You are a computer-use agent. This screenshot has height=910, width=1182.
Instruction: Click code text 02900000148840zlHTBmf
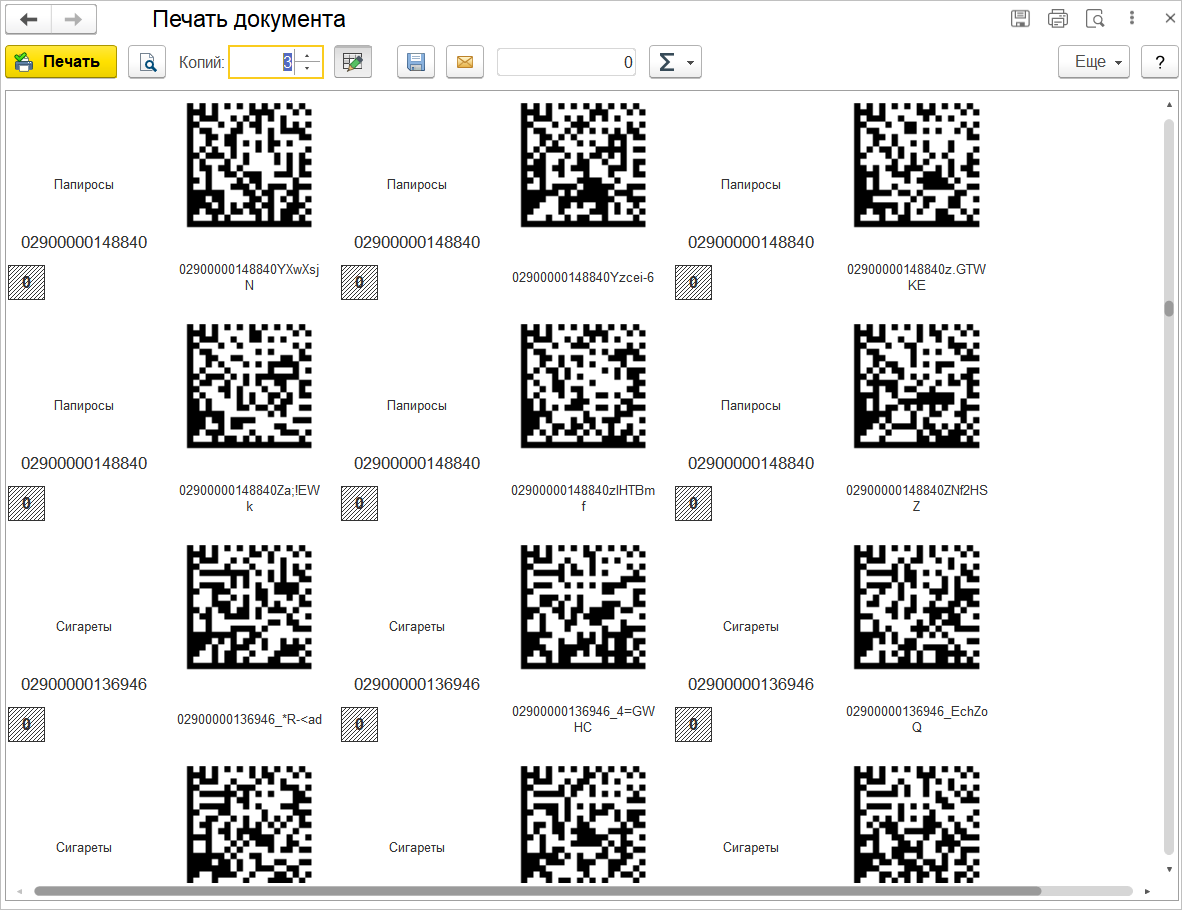583,498
